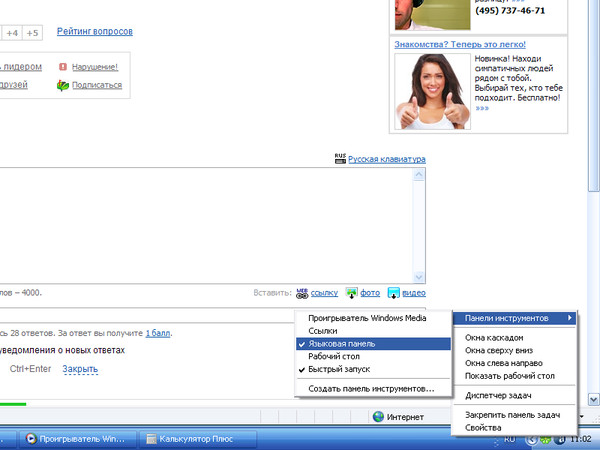The image size is (600, 450).
Task: Click the Windows Media Player taskbar icon
Action: [x=31, y=439]
